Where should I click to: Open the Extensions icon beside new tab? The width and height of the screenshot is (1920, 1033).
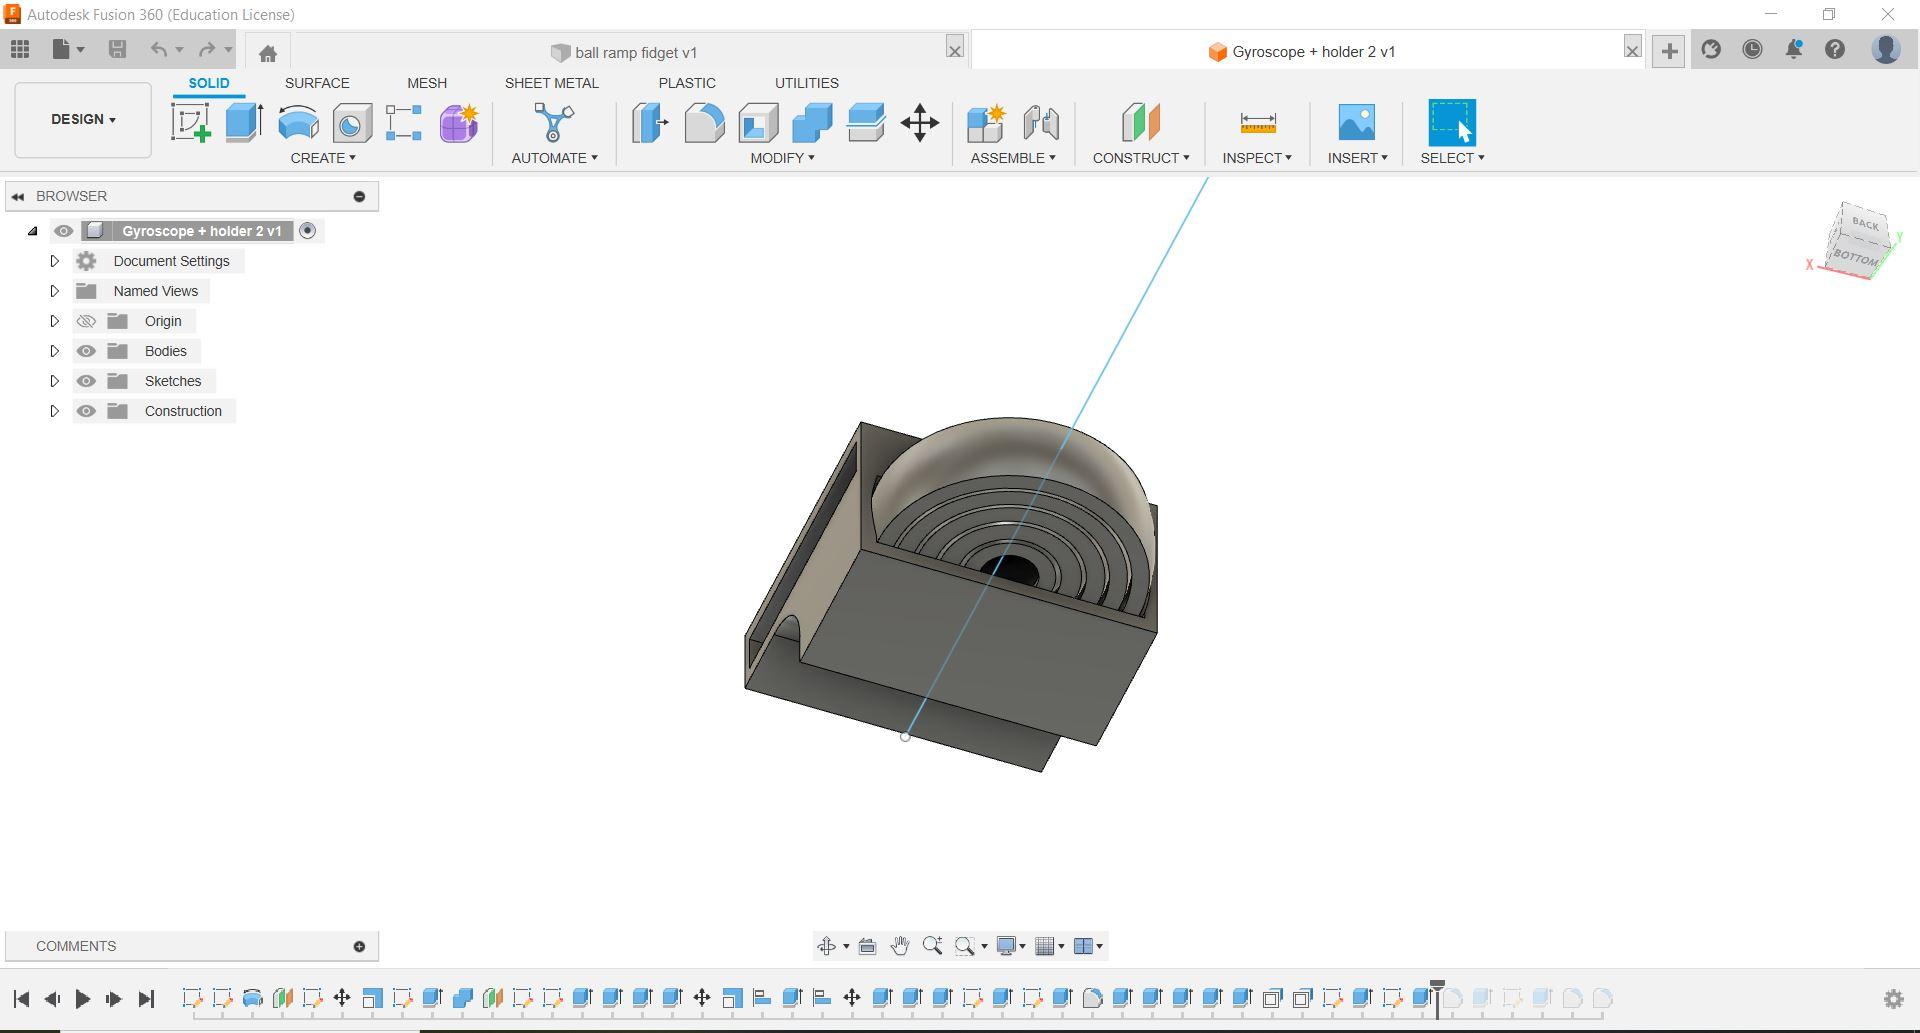[1711, 49]
